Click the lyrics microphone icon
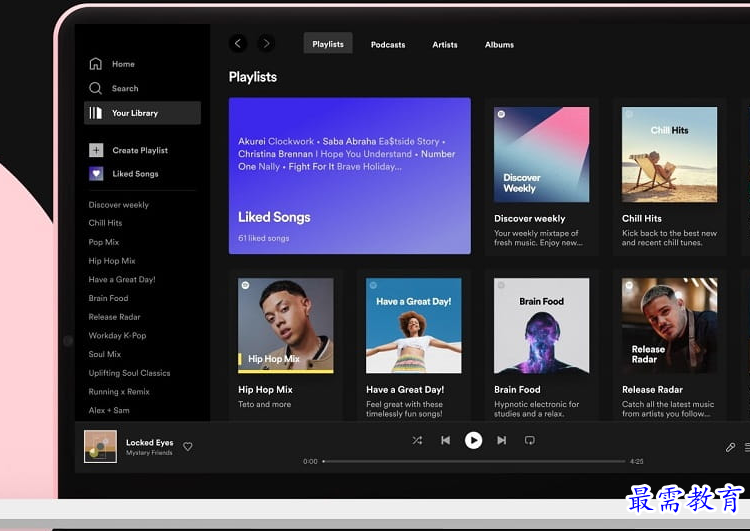The image size is (750, 531). point(730,447)
